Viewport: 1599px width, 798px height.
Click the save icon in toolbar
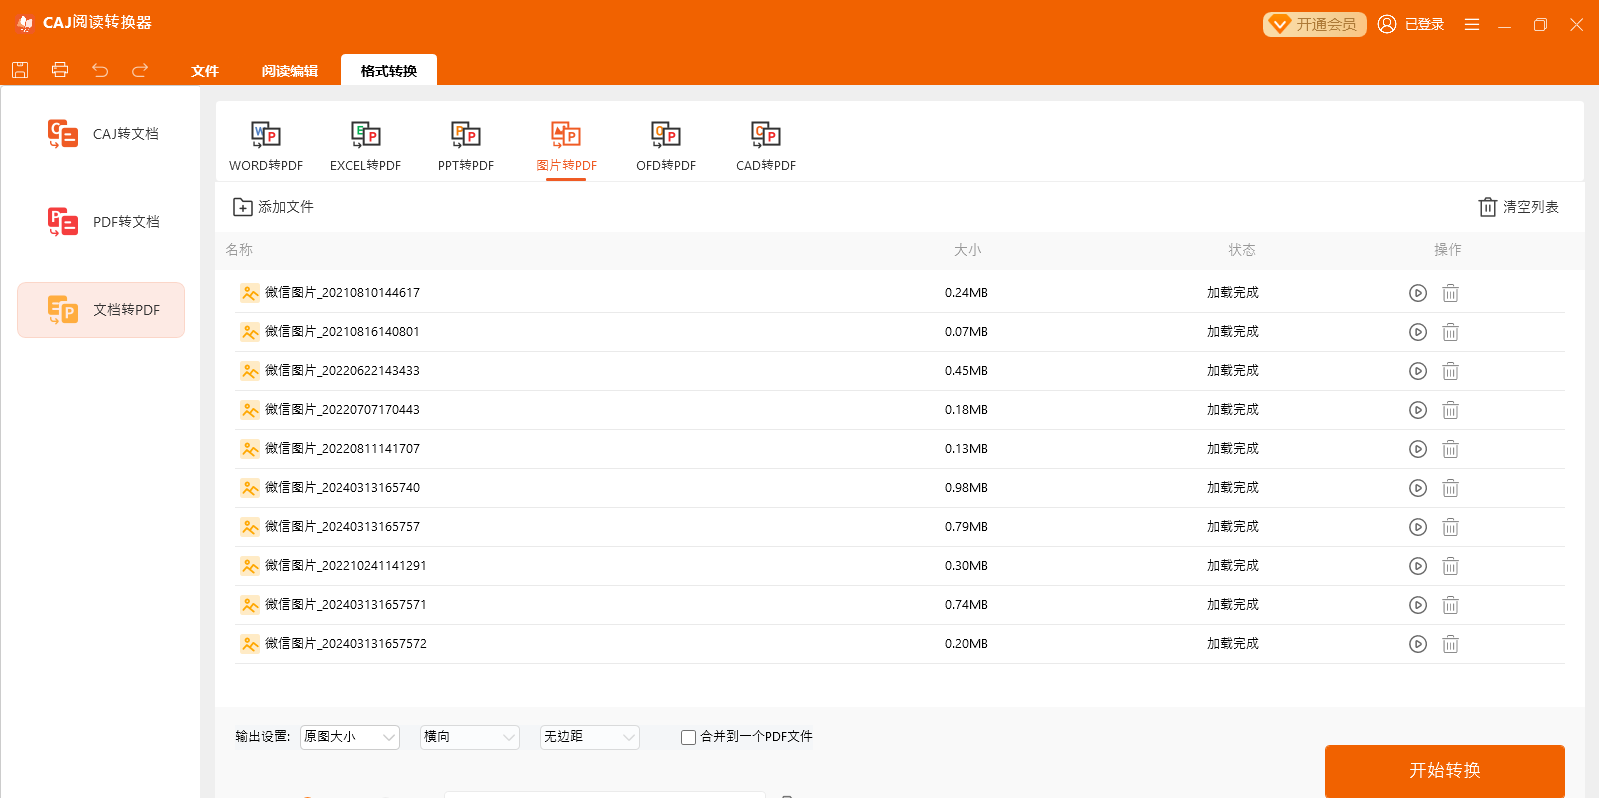[x=20, y=70]
